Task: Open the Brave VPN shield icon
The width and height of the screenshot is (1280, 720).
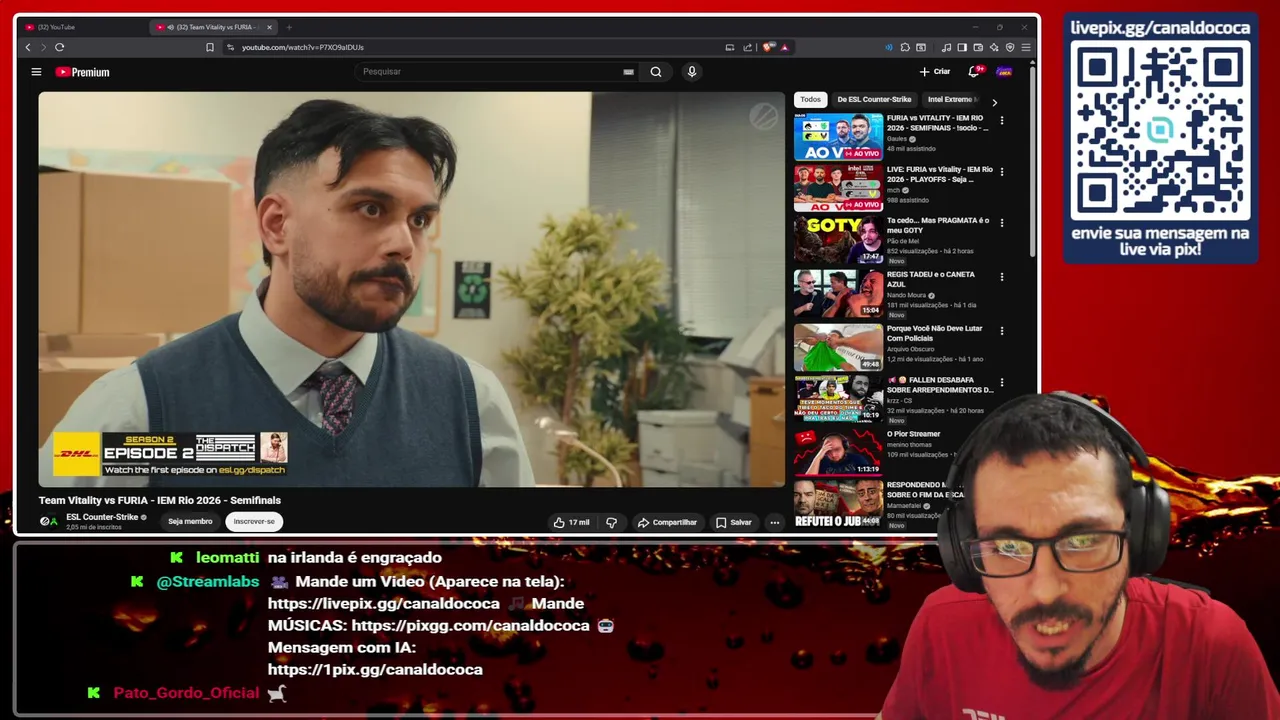Action: point(1010,47)
